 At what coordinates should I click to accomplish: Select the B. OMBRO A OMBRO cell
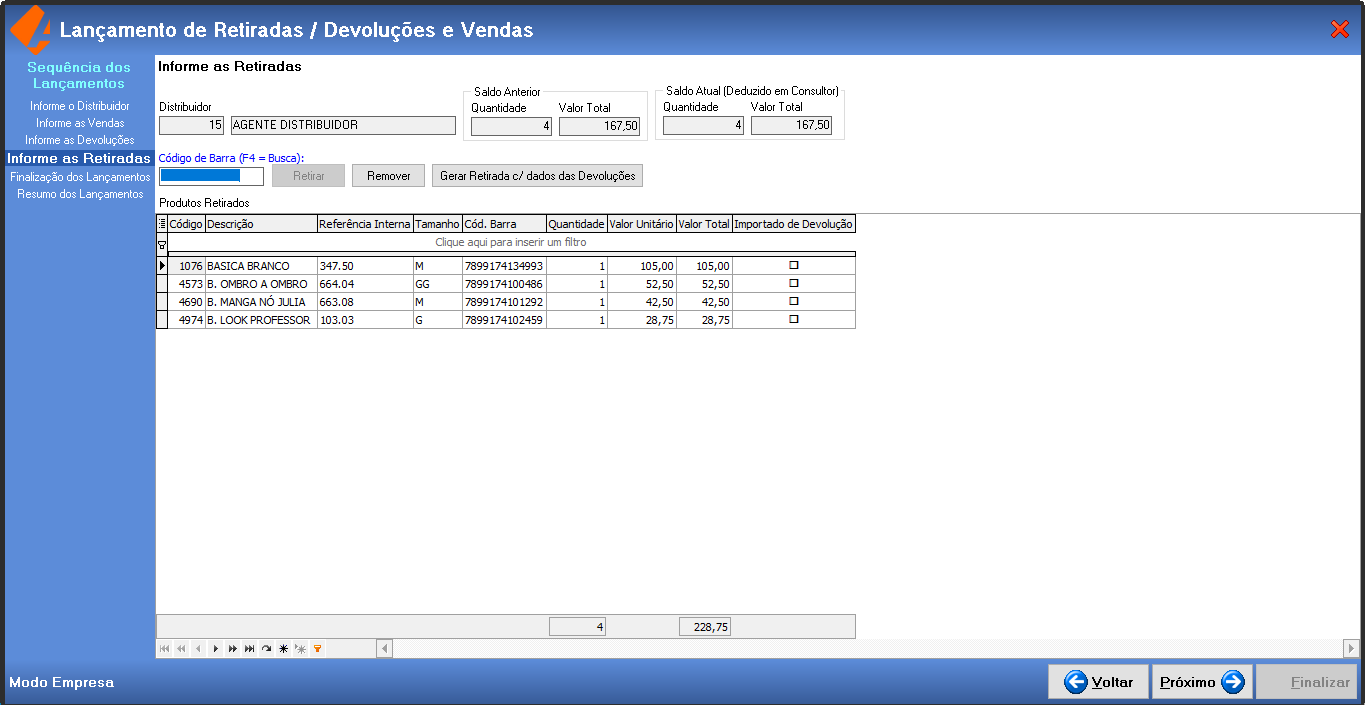pyautogui.click(x=261, y=284)
